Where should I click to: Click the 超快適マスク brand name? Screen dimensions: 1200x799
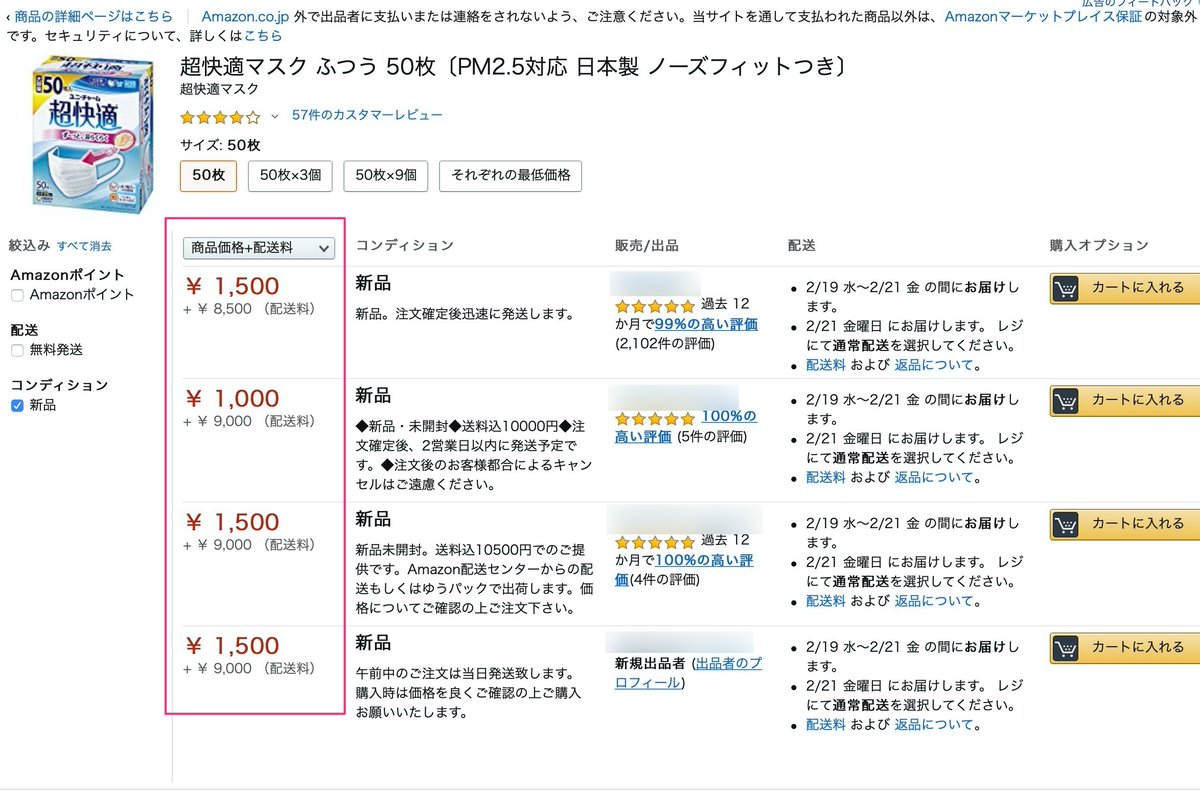(219, 89)
